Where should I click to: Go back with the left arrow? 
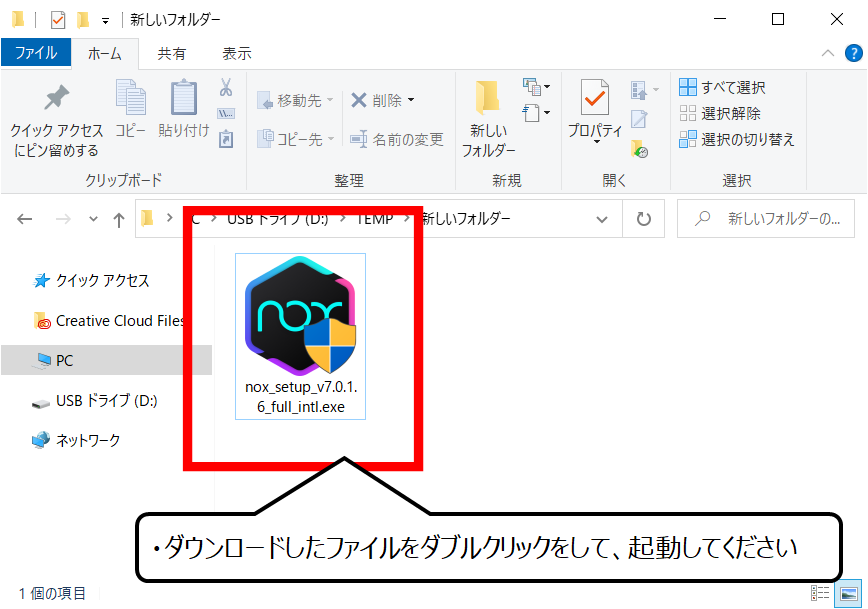coord(24,219)
